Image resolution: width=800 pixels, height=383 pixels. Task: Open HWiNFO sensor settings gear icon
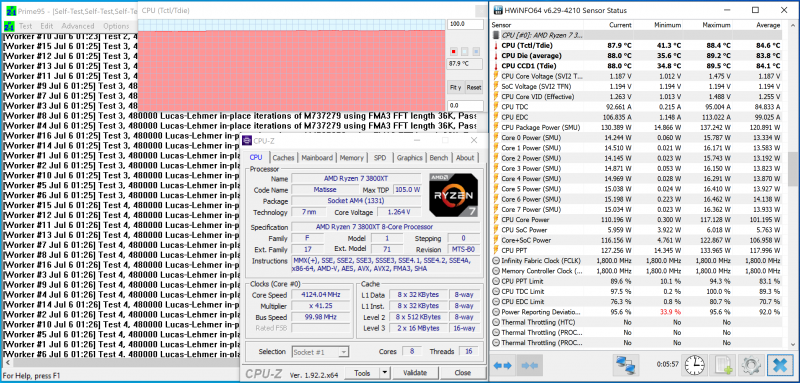click(x=752, y=365)
